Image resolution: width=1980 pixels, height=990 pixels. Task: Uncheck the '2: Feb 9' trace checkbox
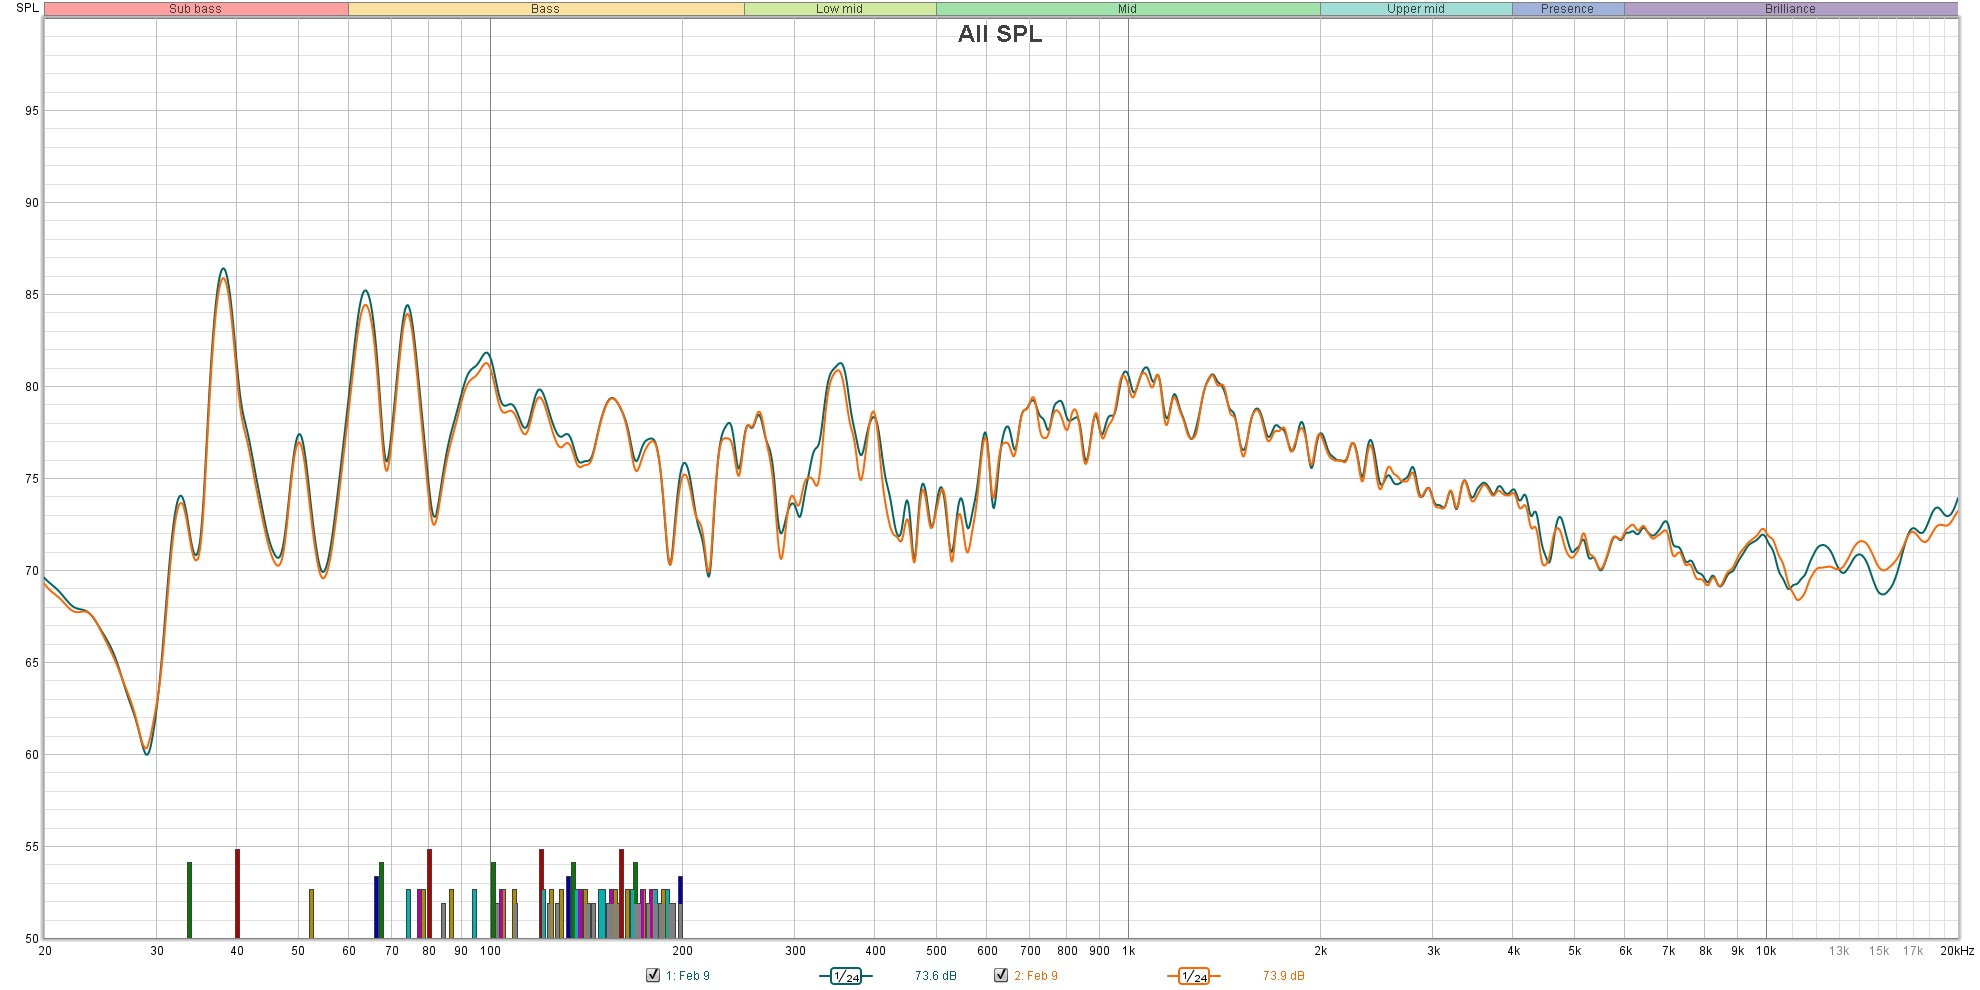1001,975
